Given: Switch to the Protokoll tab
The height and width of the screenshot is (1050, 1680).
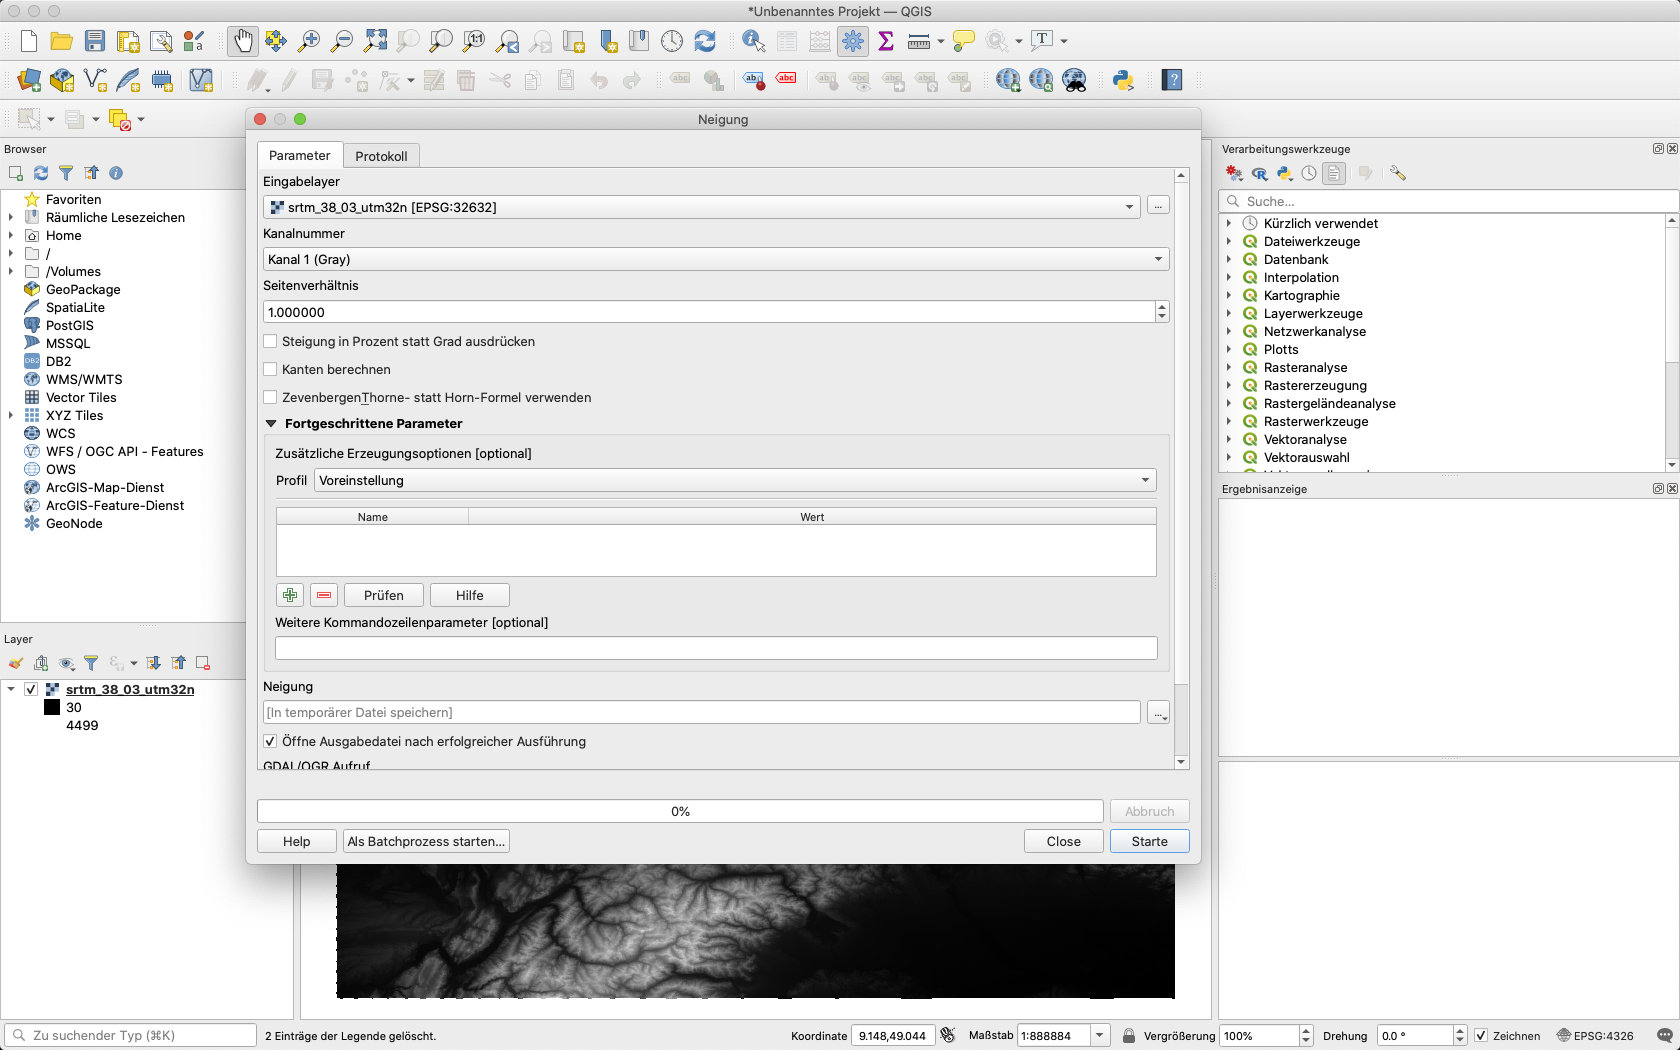Looking at the screenshot, I should coord(381,156).
